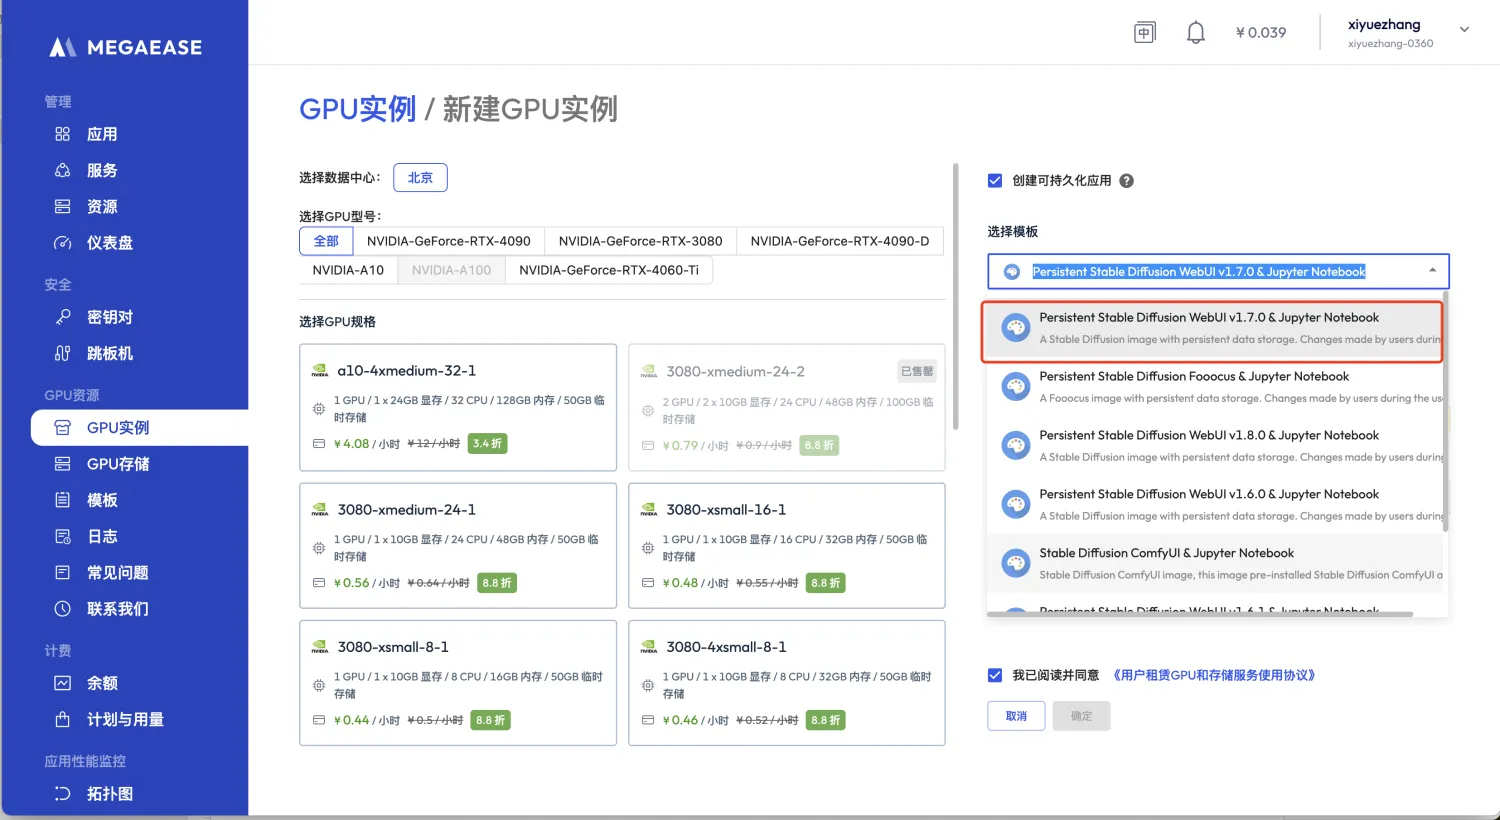Screen dimensions: 1500x820
Task: Filter by NVIDIA-GeForce-RTX-3080 model
Action: tap(640, 241)
